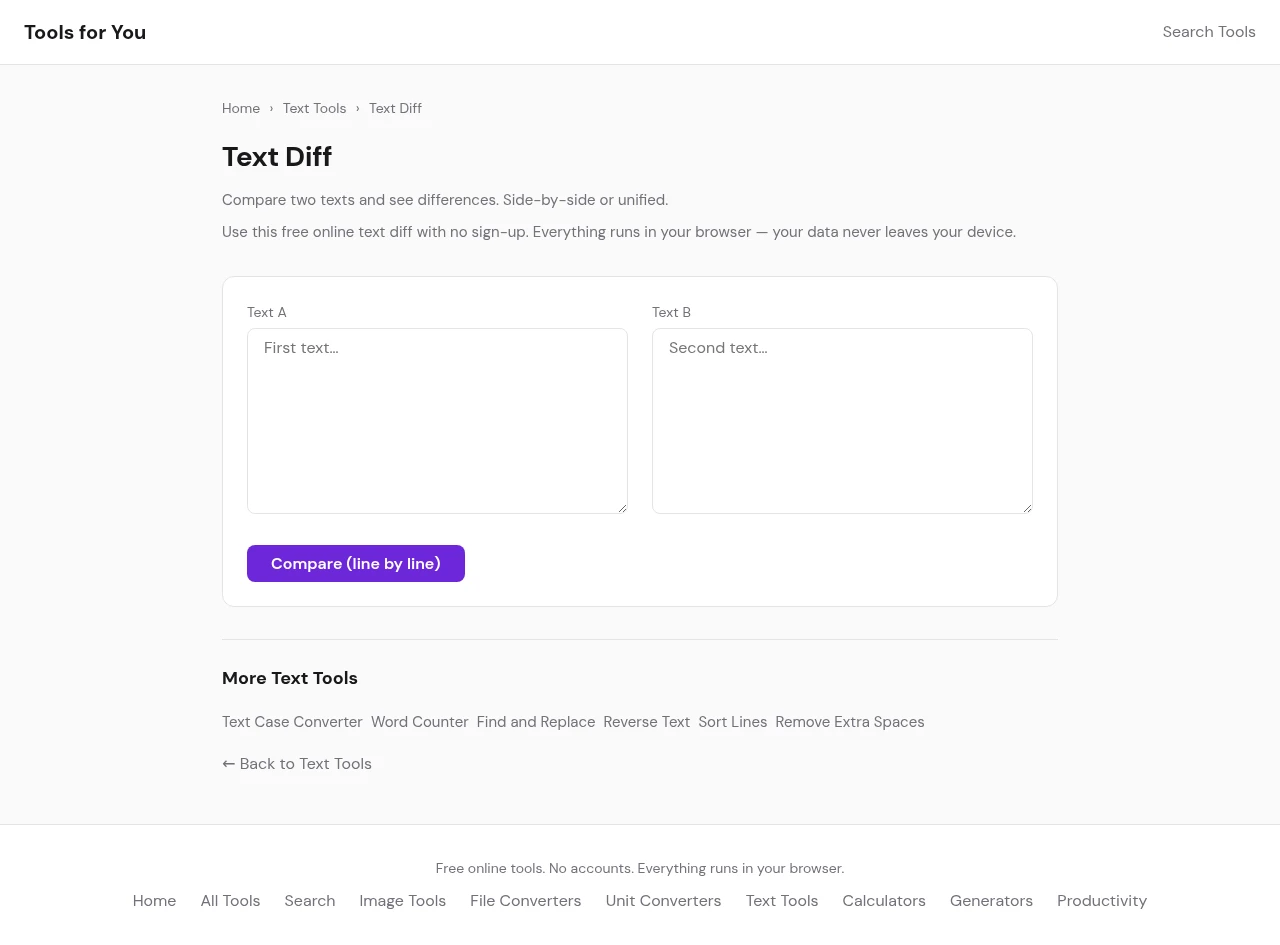Screen dimensions: 1280x945
Task: Open the Text Case Converter tool
Action: pyautogui.click(x=292, y=722)
